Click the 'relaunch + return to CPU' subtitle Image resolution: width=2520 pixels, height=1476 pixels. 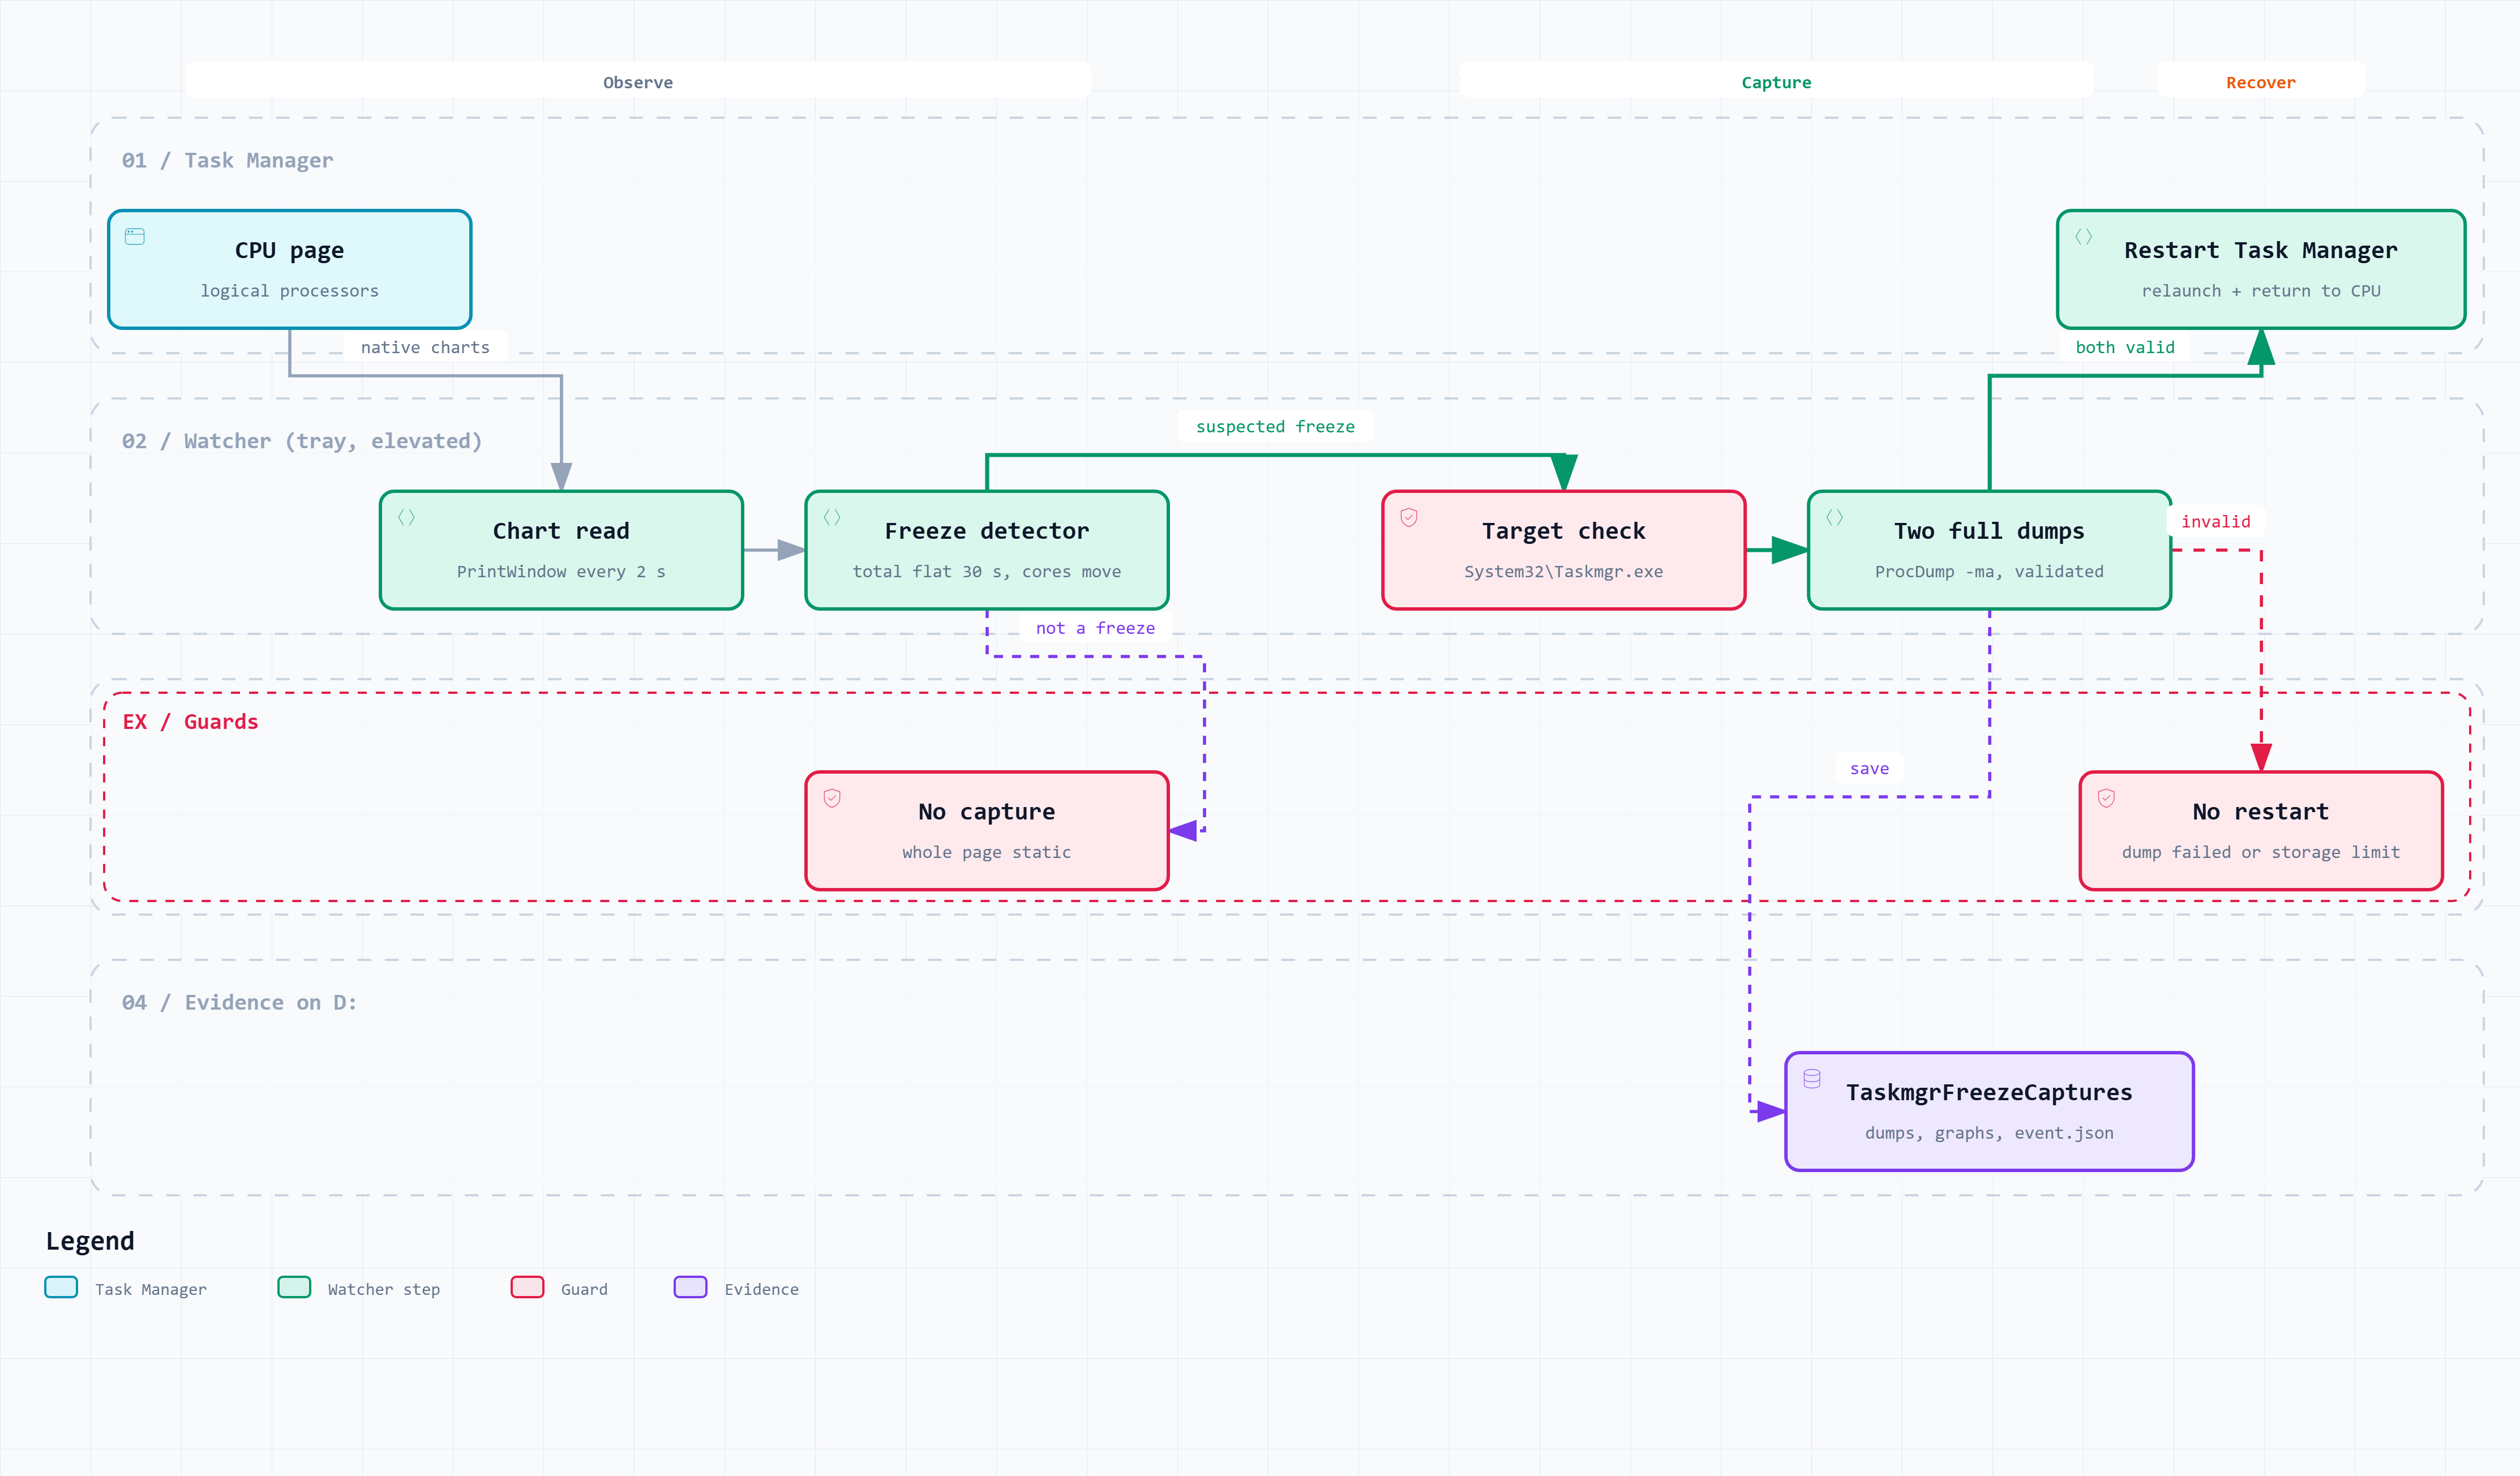(x=2261, y=291)
